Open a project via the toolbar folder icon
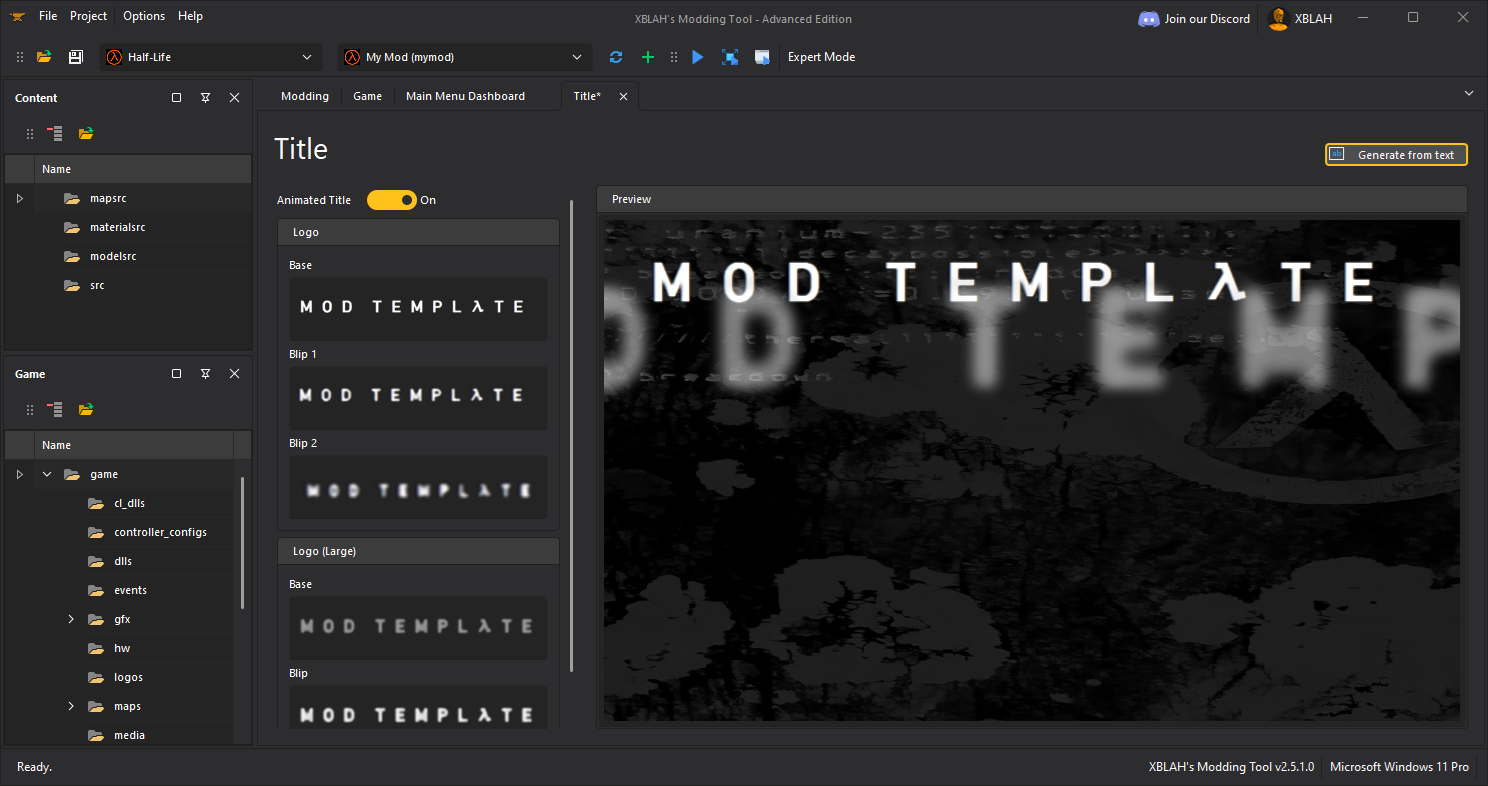The width and height of the screenshot is (1488, 786). 44,57
